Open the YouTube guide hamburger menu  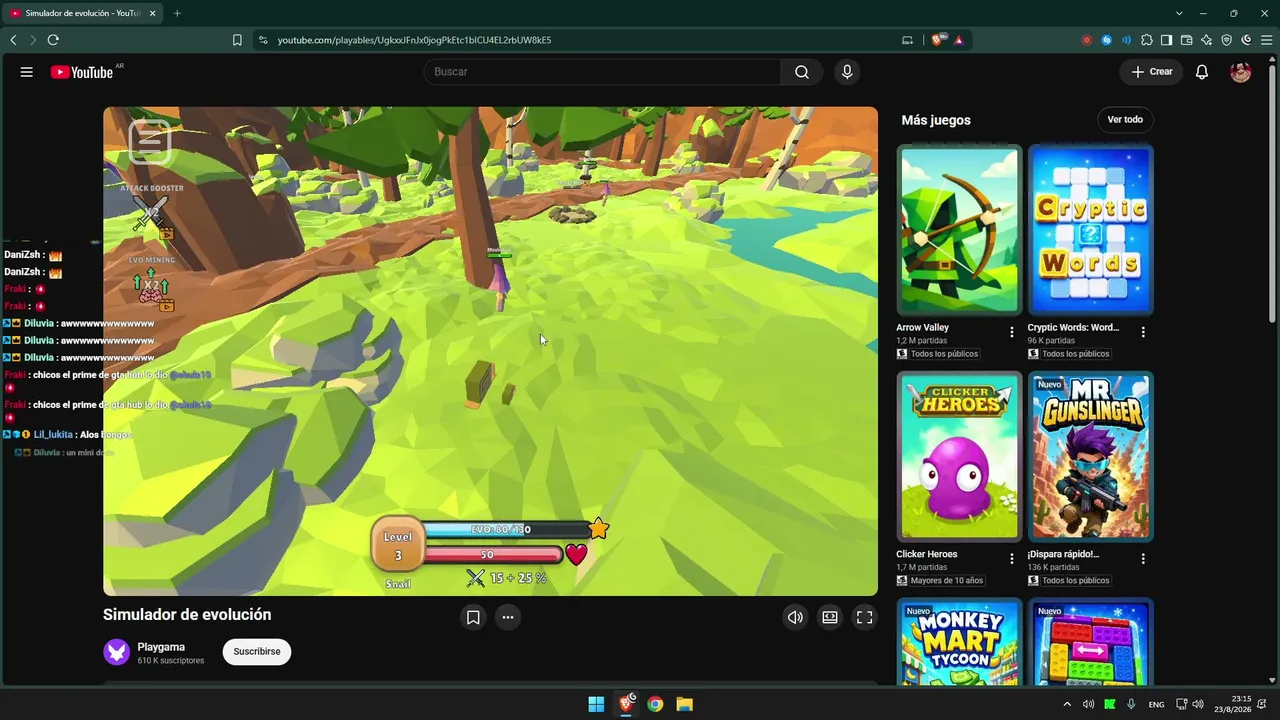[x=27, y=72]
